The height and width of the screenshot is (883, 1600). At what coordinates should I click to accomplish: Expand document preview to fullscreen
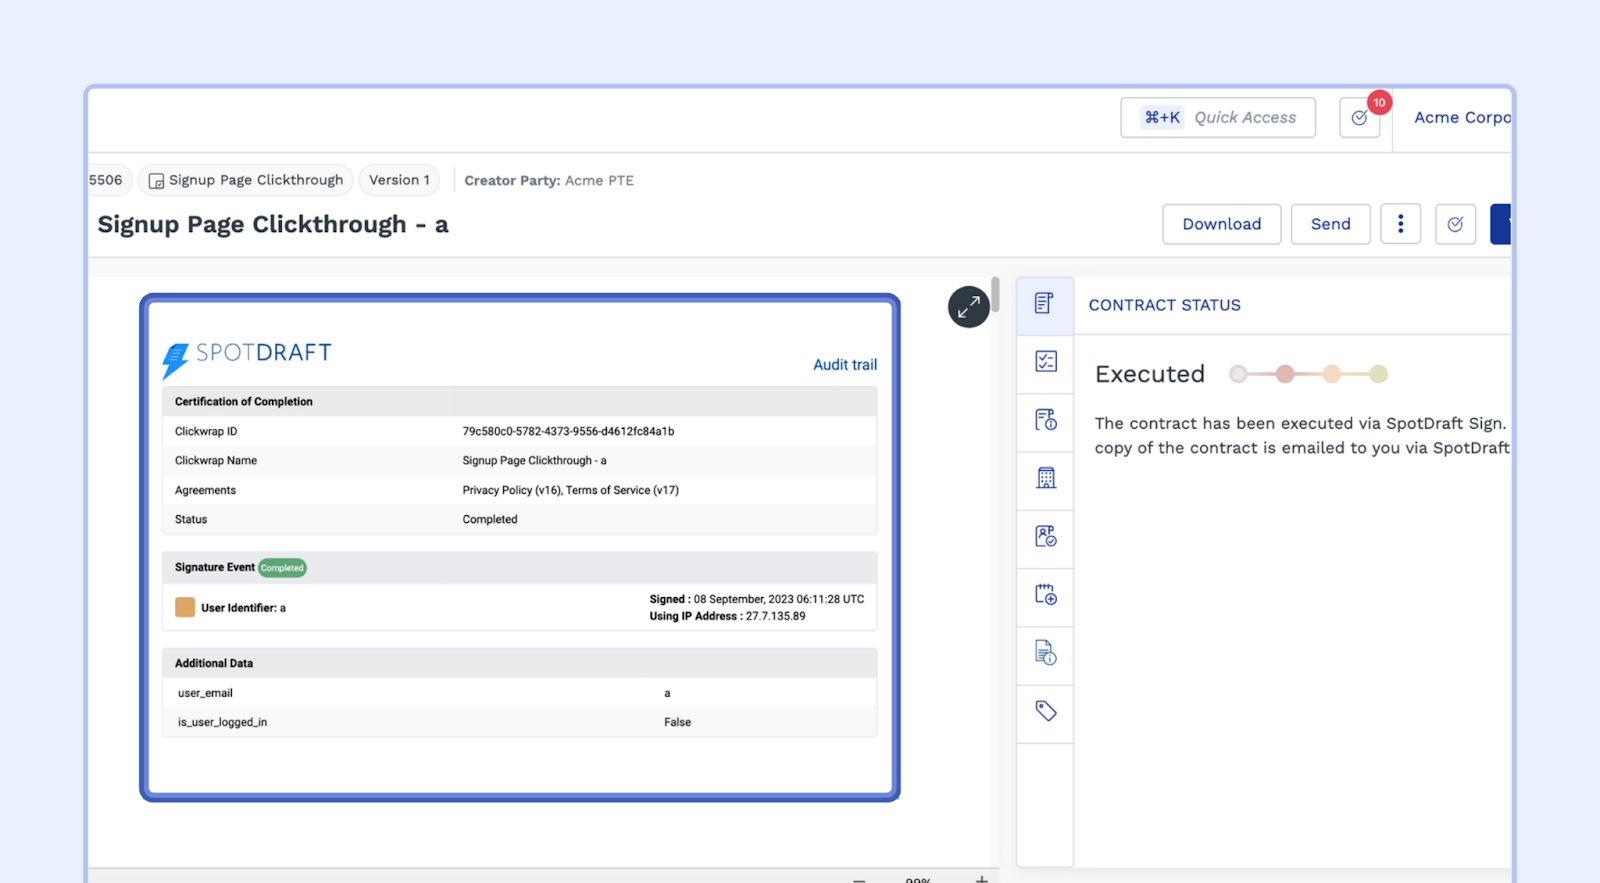pos(968,307)
